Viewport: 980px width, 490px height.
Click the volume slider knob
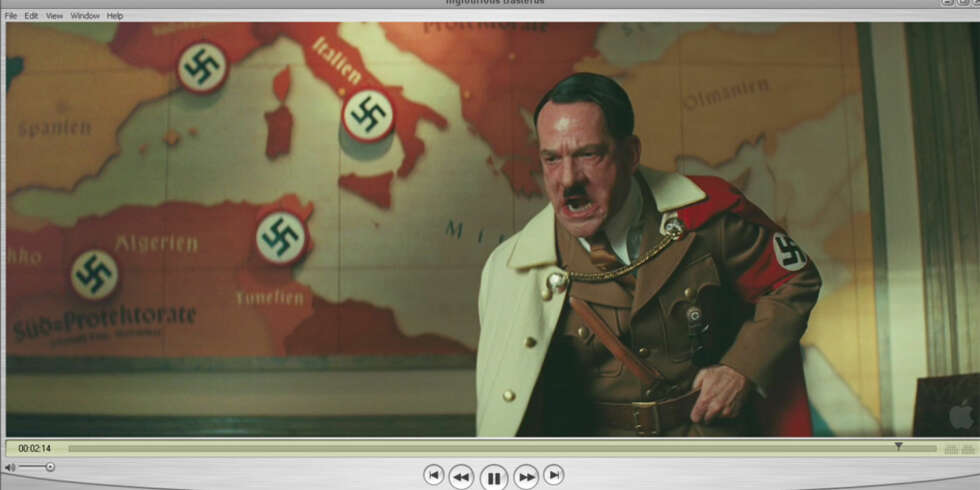click(x=50, y=467)
